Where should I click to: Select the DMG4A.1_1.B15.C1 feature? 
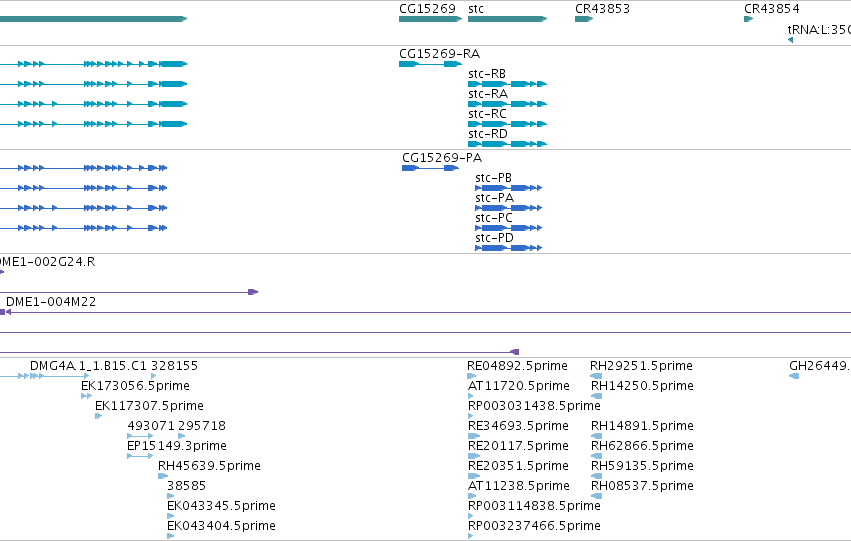coord(45,376)
